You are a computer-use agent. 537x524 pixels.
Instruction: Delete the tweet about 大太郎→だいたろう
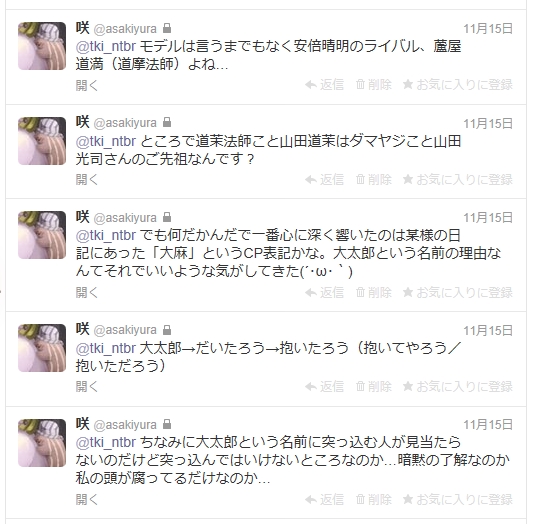point(374,386)
